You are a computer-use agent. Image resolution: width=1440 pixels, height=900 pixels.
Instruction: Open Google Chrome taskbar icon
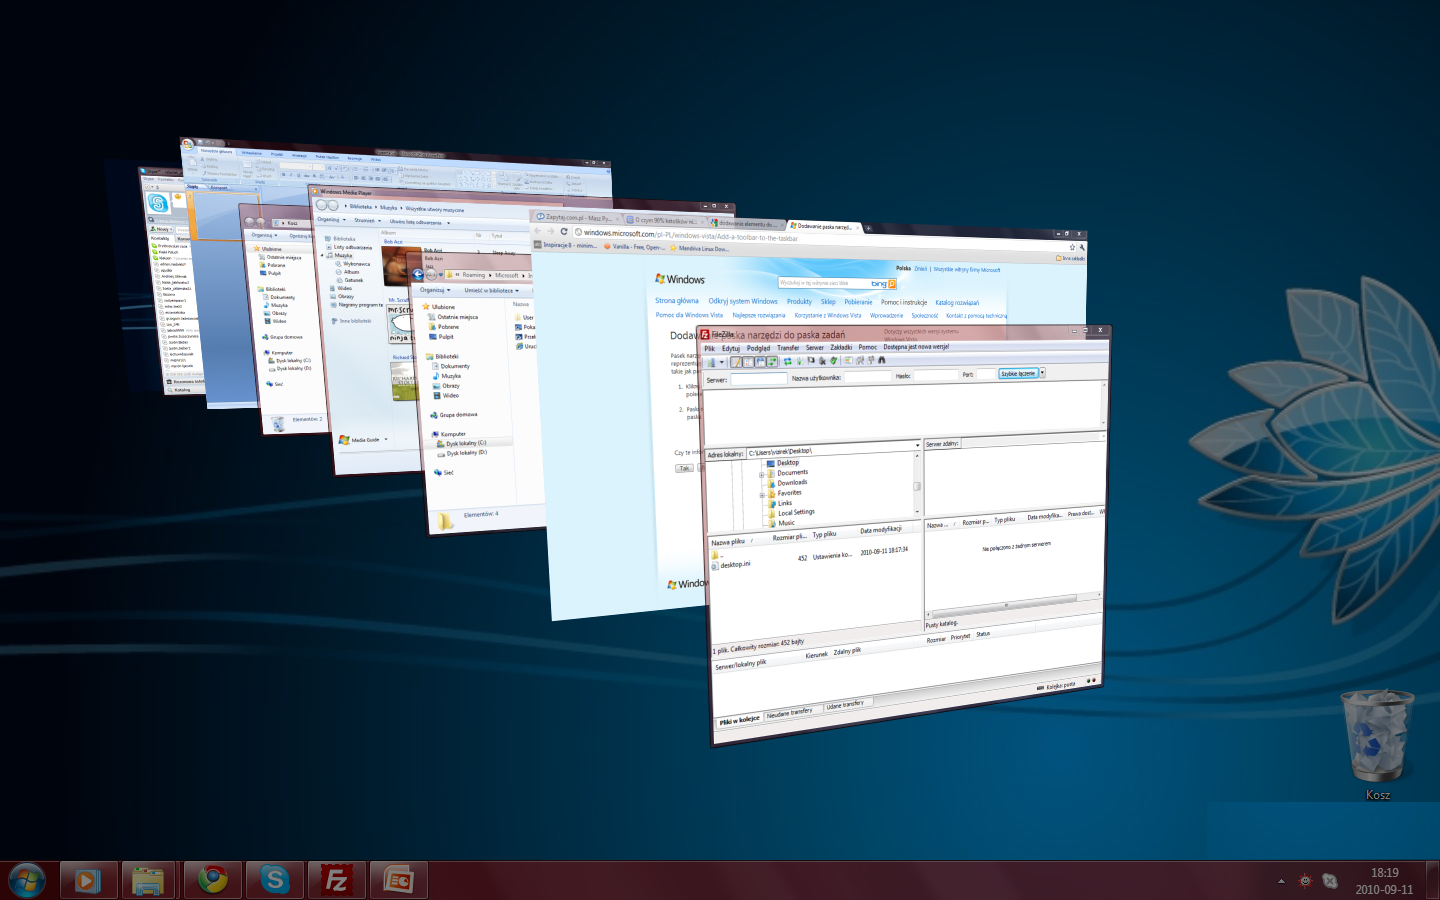click(x=212, y=880)
